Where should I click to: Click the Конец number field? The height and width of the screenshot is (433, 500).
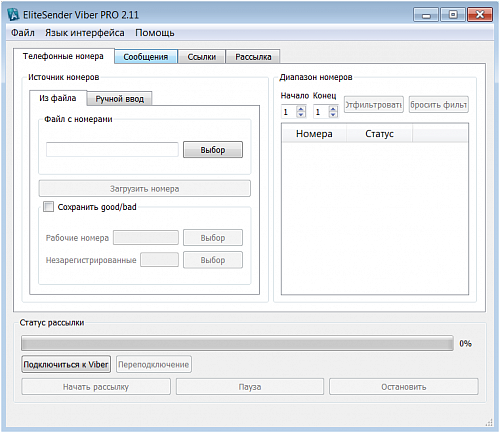coord(321,112)
